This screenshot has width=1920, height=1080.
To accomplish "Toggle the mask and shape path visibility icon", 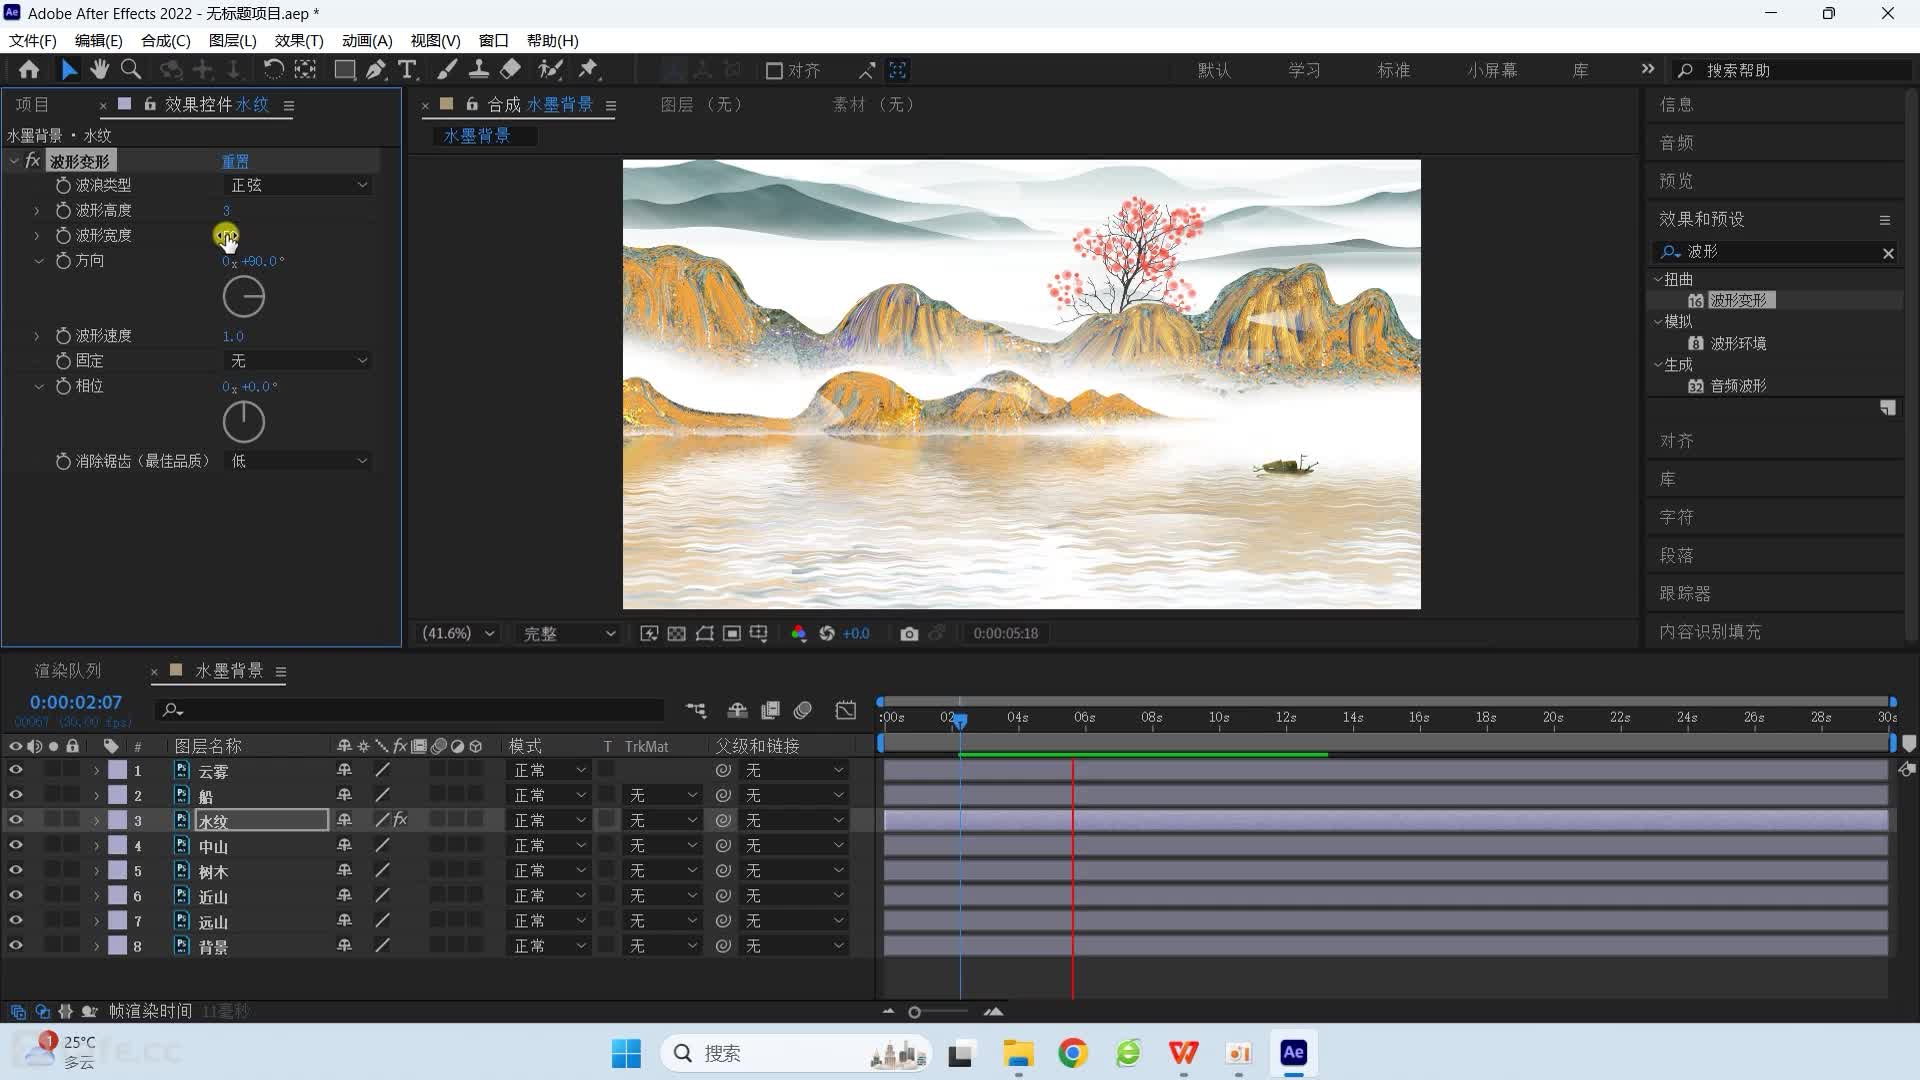I will tap(705, 634).
